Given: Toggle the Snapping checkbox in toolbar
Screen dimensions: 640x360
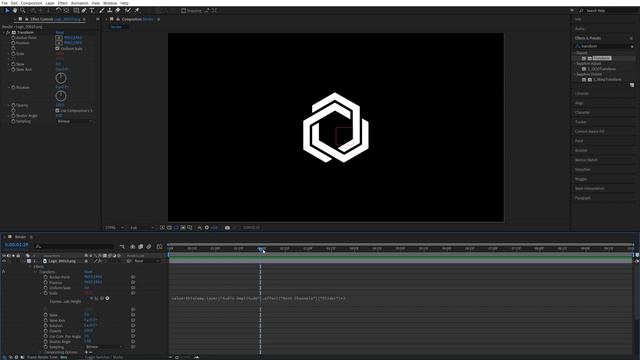Looking at the screenshot, I should tap(184, 11).
